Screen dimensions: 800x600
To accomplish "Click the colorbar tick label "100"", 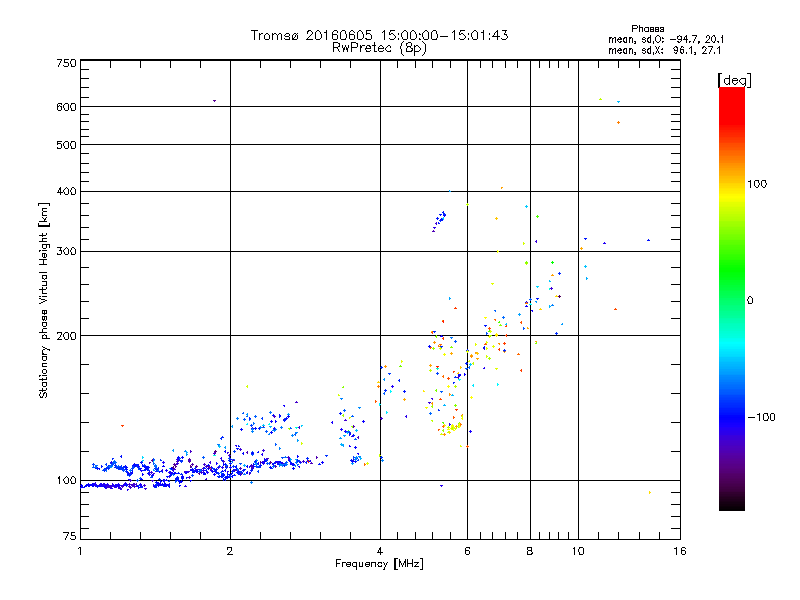I will pyautogui.click(x=757, y=184).
